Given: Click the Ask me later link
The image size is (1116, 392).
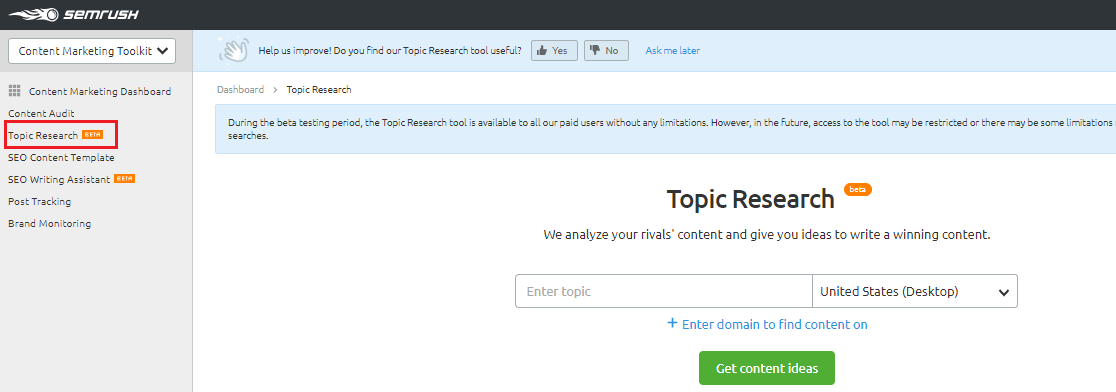Looking at the screenshot, I should [x=673, y=51].
